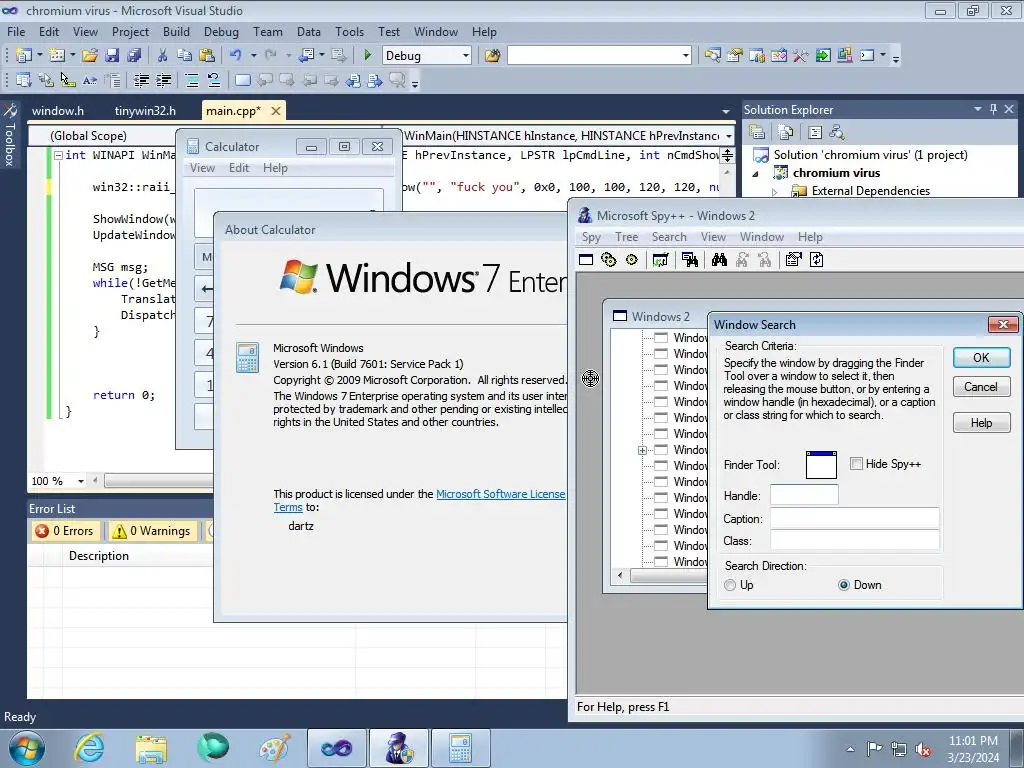The image size is (1024, 768).
Task: Pin Solution Explorer with auto-hide pushpin
Action: [993, 109]
